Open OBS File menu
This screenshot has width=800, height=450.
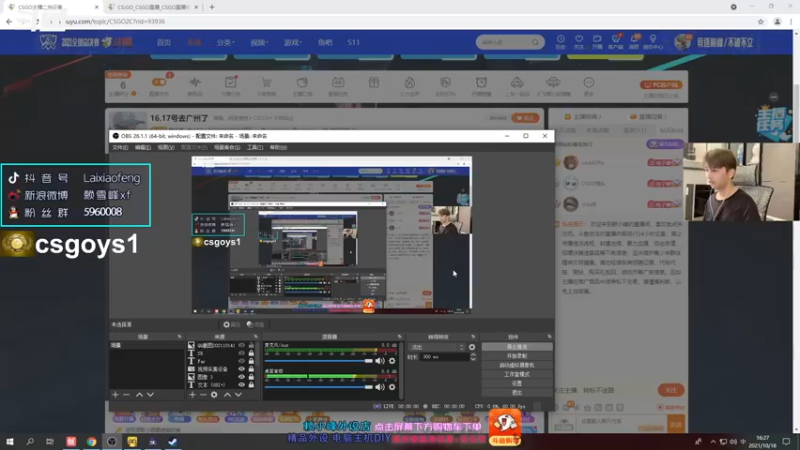(120, 147)
